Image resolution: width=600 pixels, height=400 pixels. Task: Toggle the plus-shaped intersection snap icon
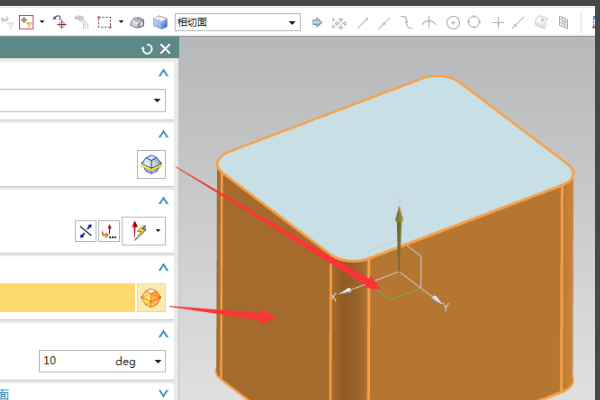497,21
